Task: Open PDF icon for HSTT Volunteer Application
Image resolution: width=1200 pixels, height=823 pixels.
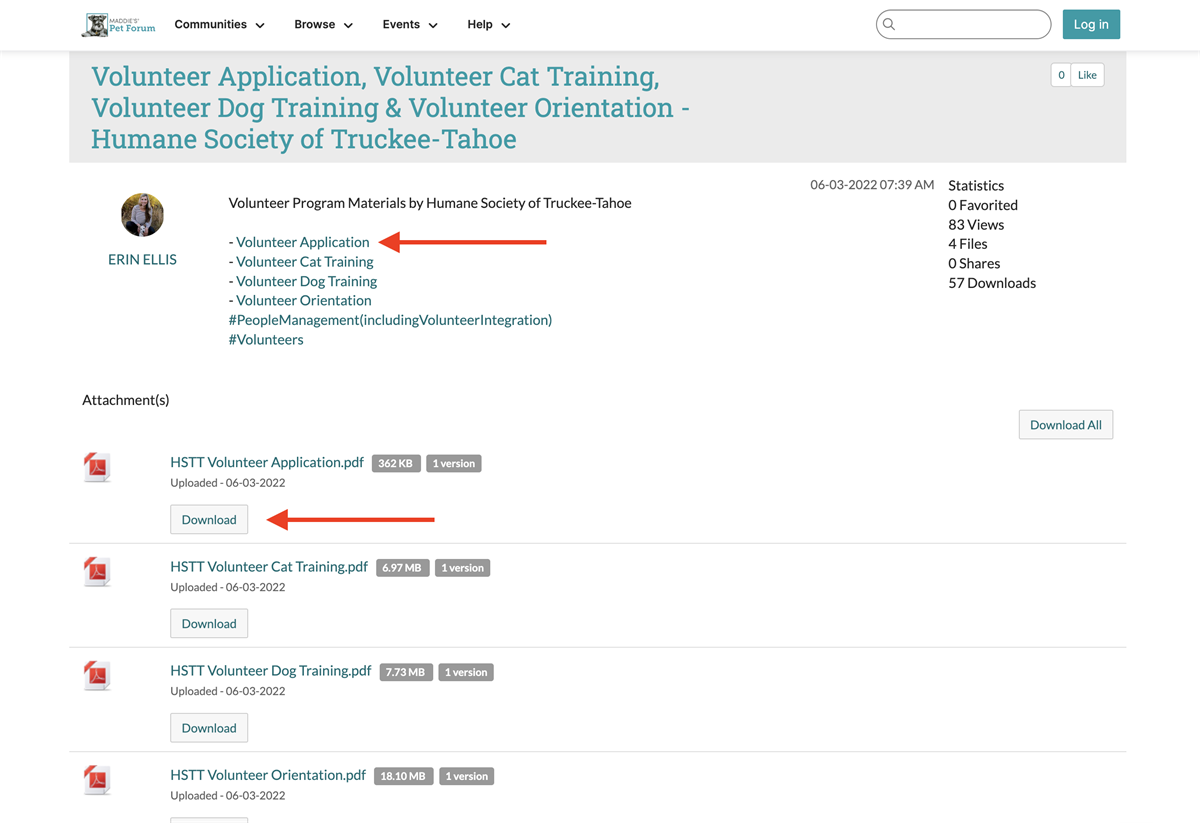Action: point(97,467)
